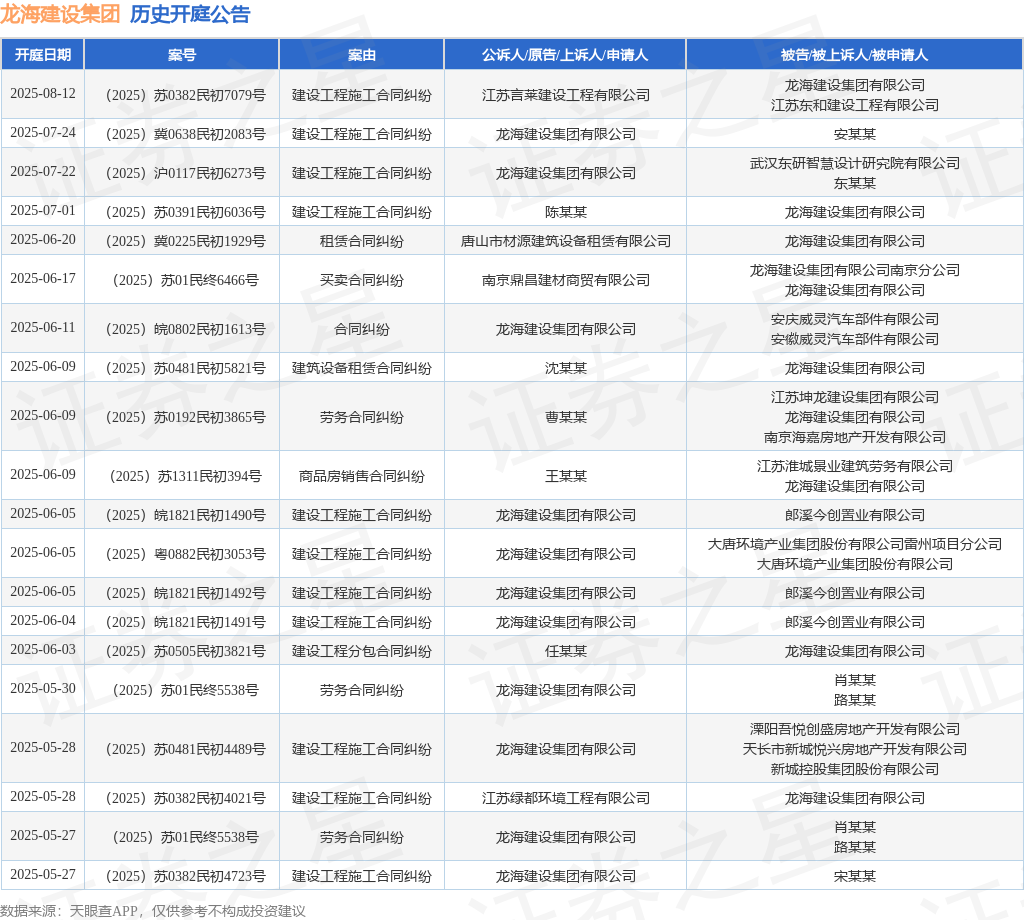
Task: Click cause 合同纠纷 in 2025-06-11 row
Action: [x=362, y=329]
